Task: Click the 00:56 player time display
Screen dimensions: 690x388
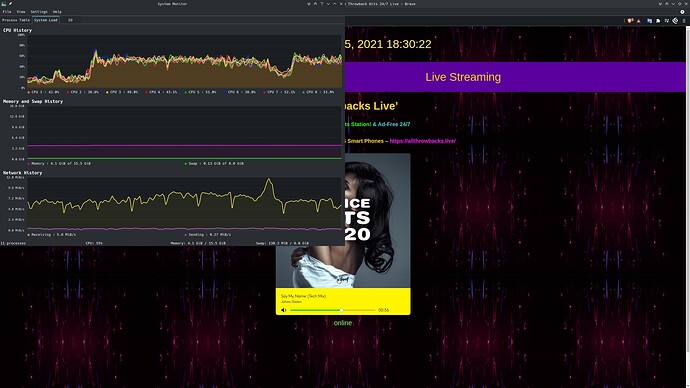Action: point(383,310)
